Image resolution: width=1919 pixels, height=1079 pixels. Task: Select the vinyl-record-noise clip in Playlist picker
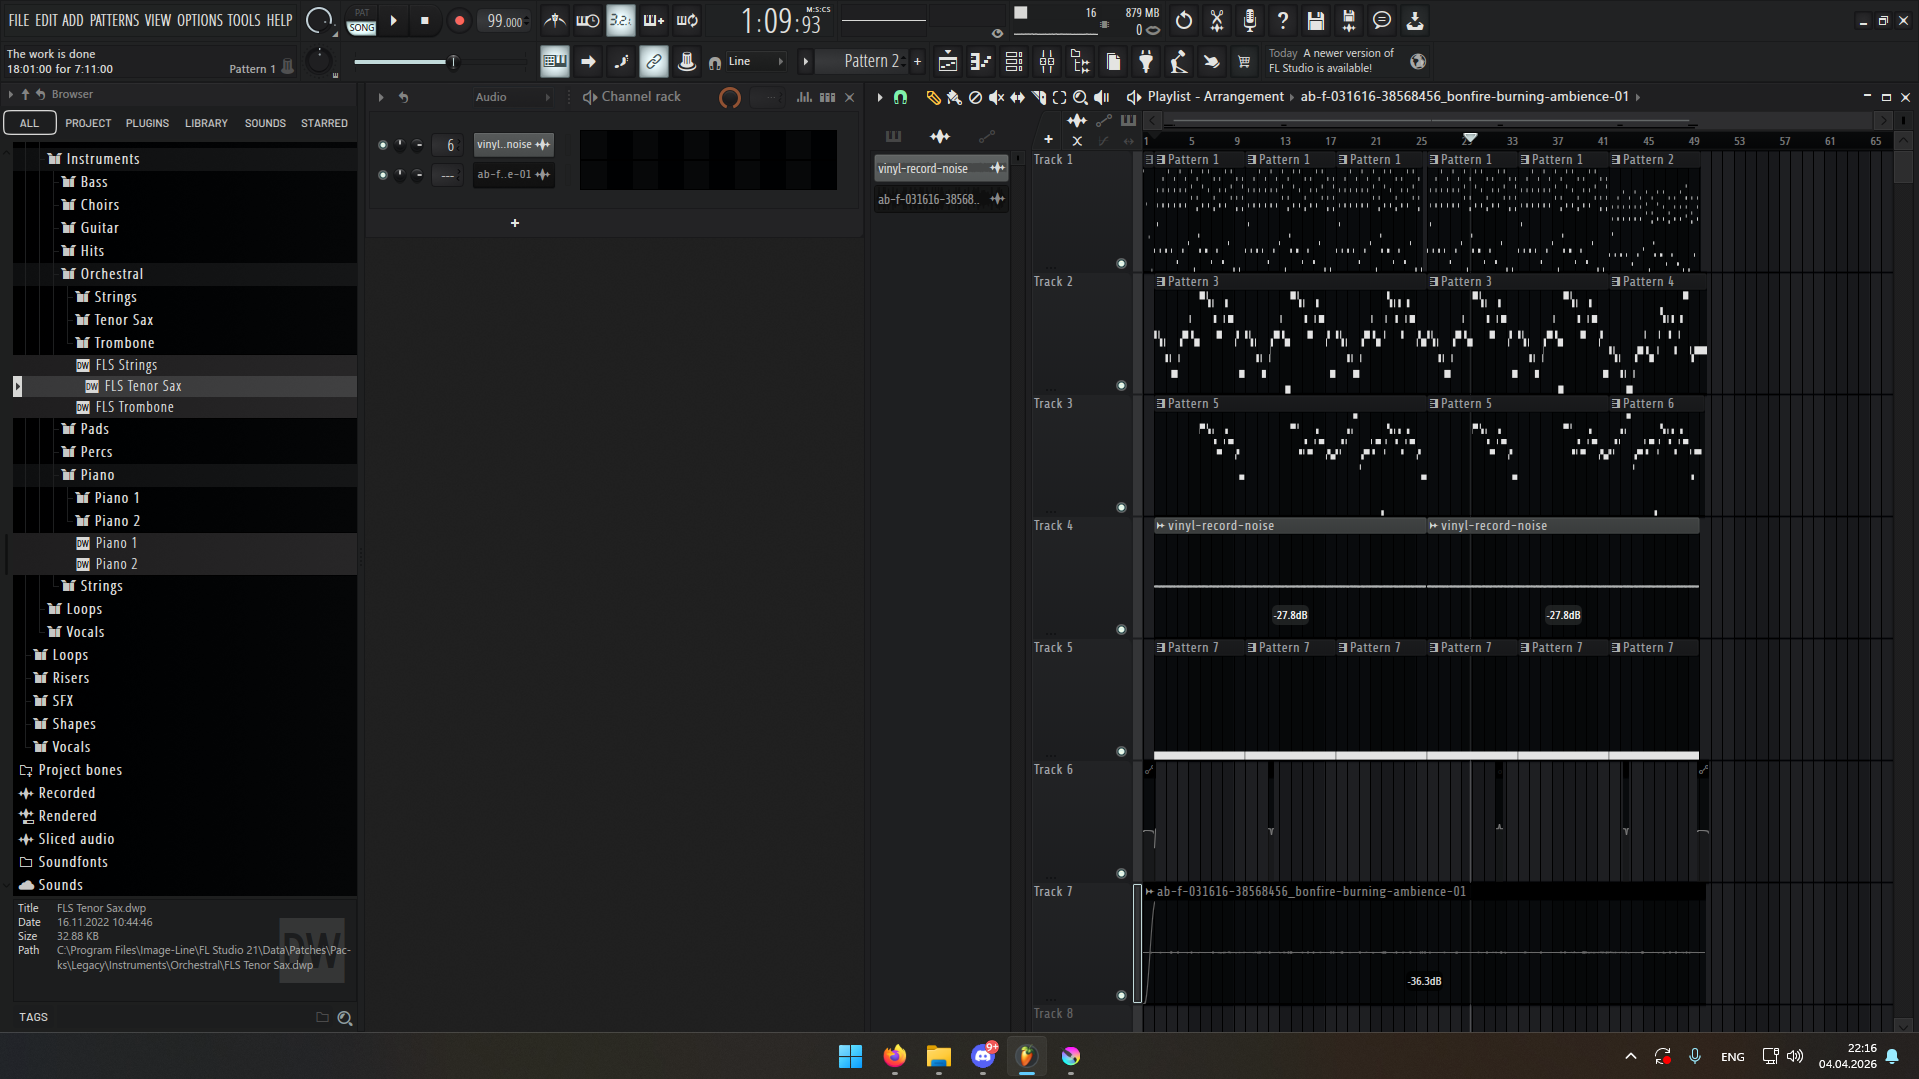click(941, 169)
